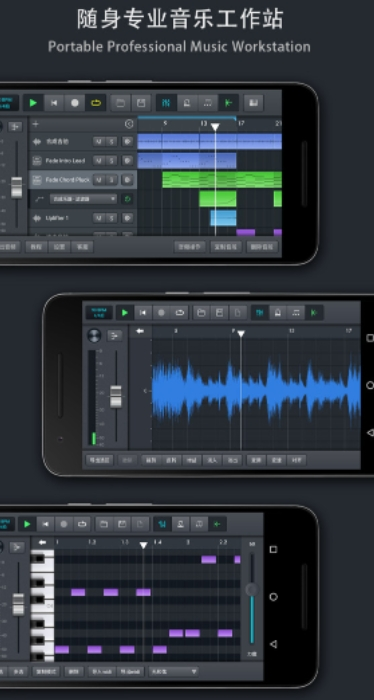Toggle loop on the middle phone

179,312
